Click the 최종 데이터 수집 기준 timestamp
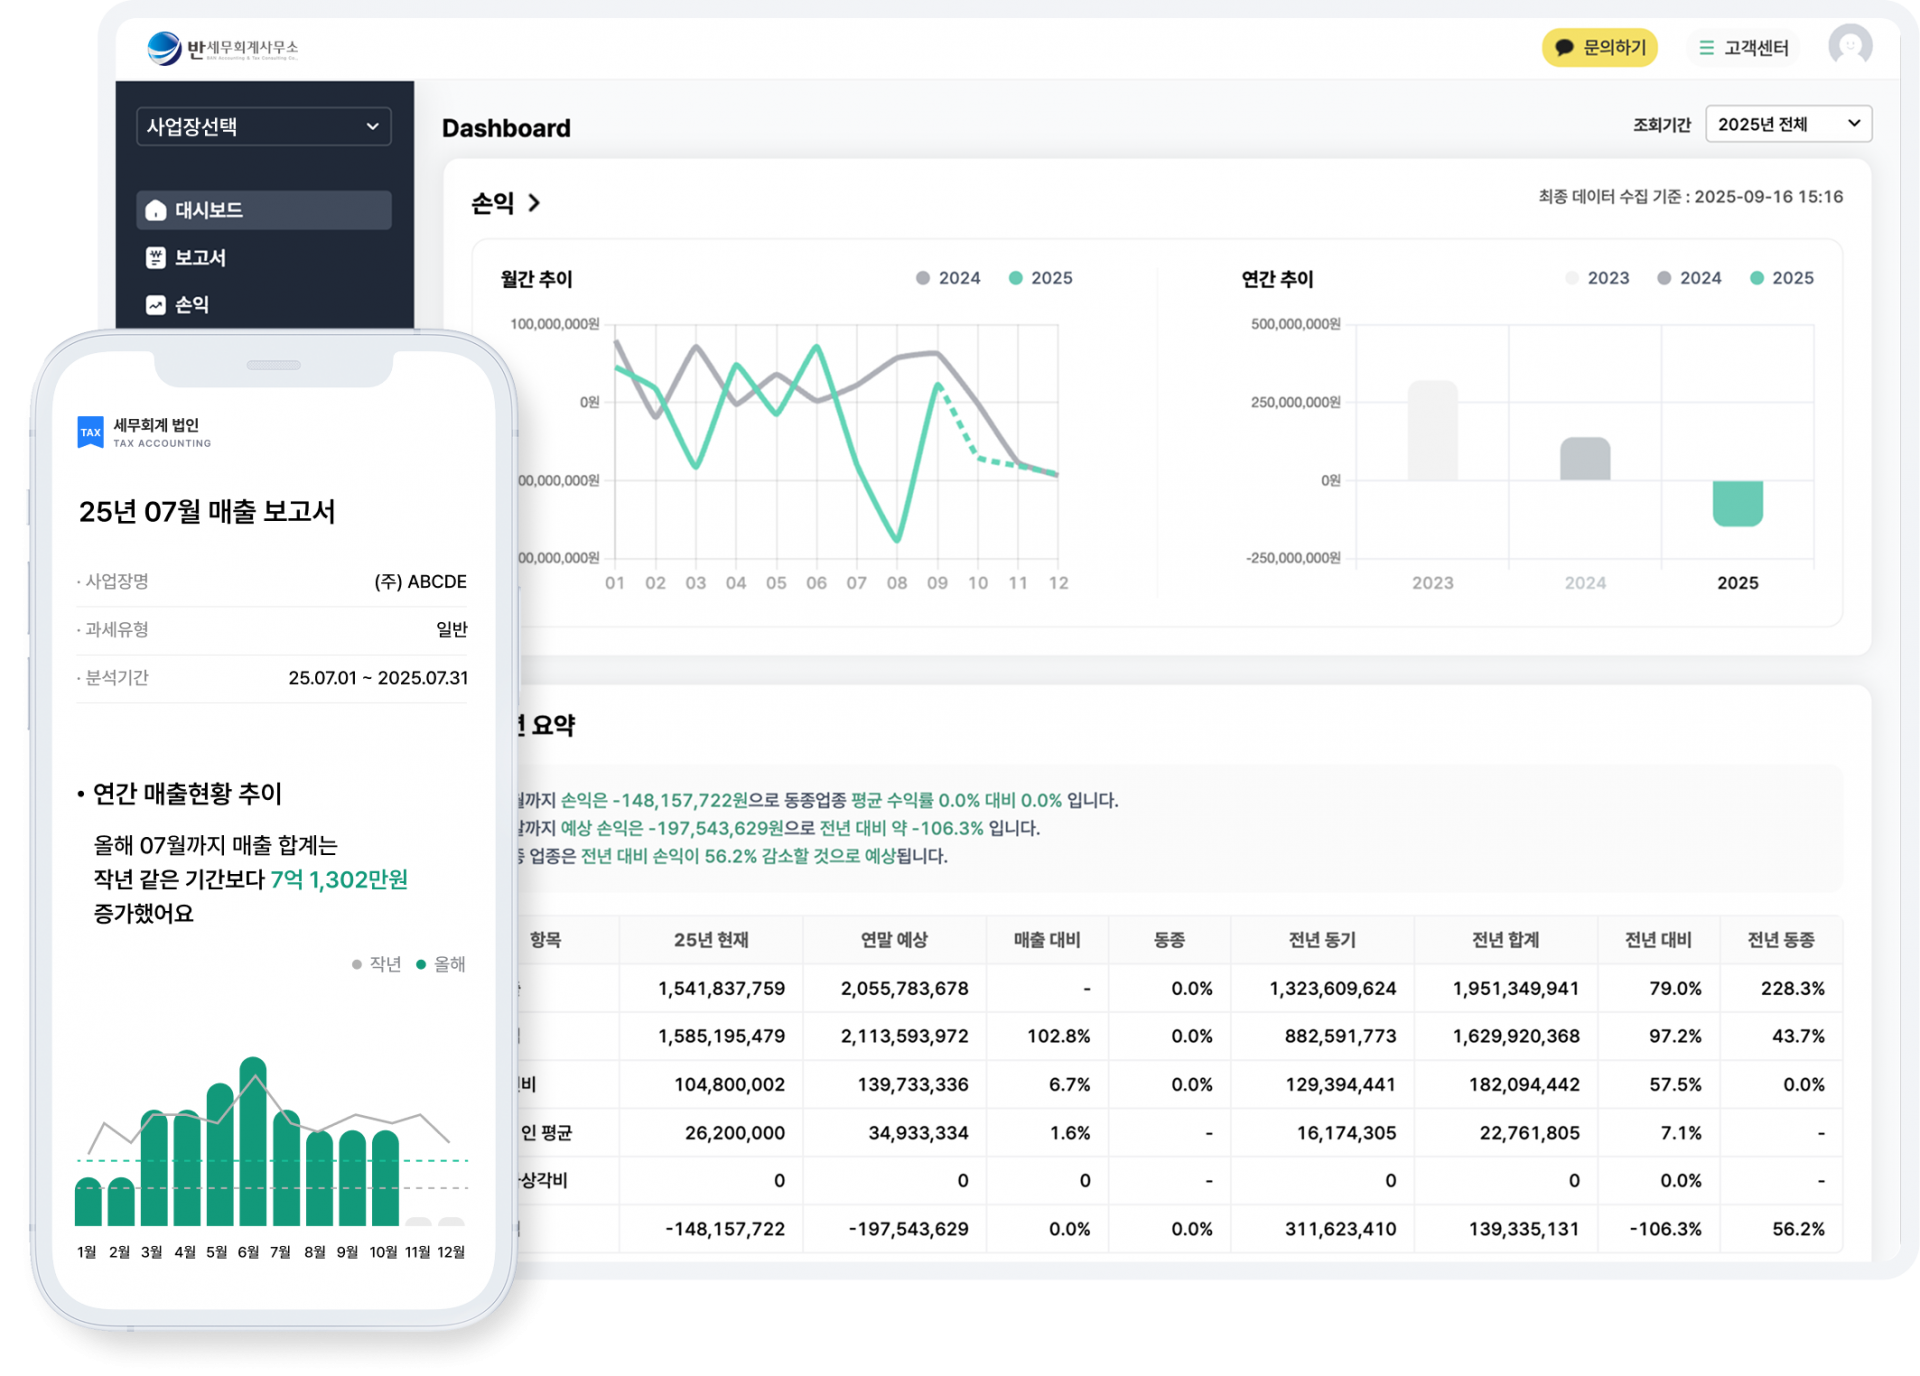This screenshot has width=1920, height=1376. [1690, 197]
